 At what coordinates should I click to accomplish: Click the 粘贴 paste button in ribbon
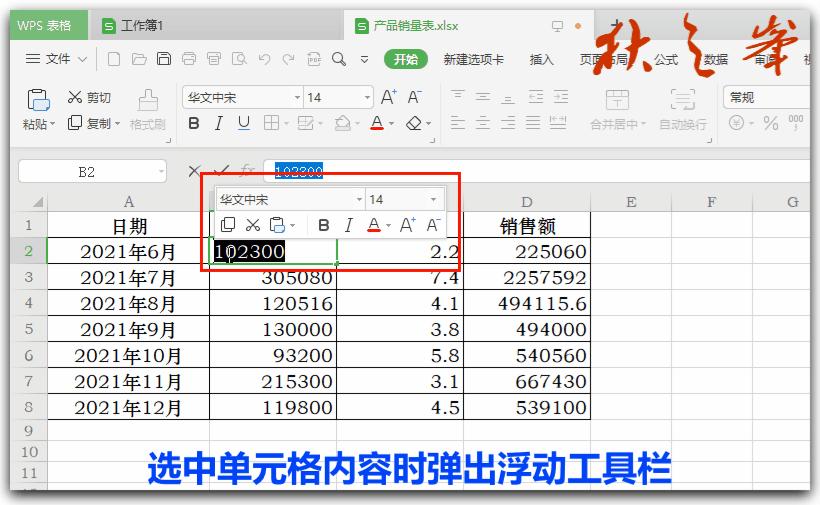[x=39, y=109]
